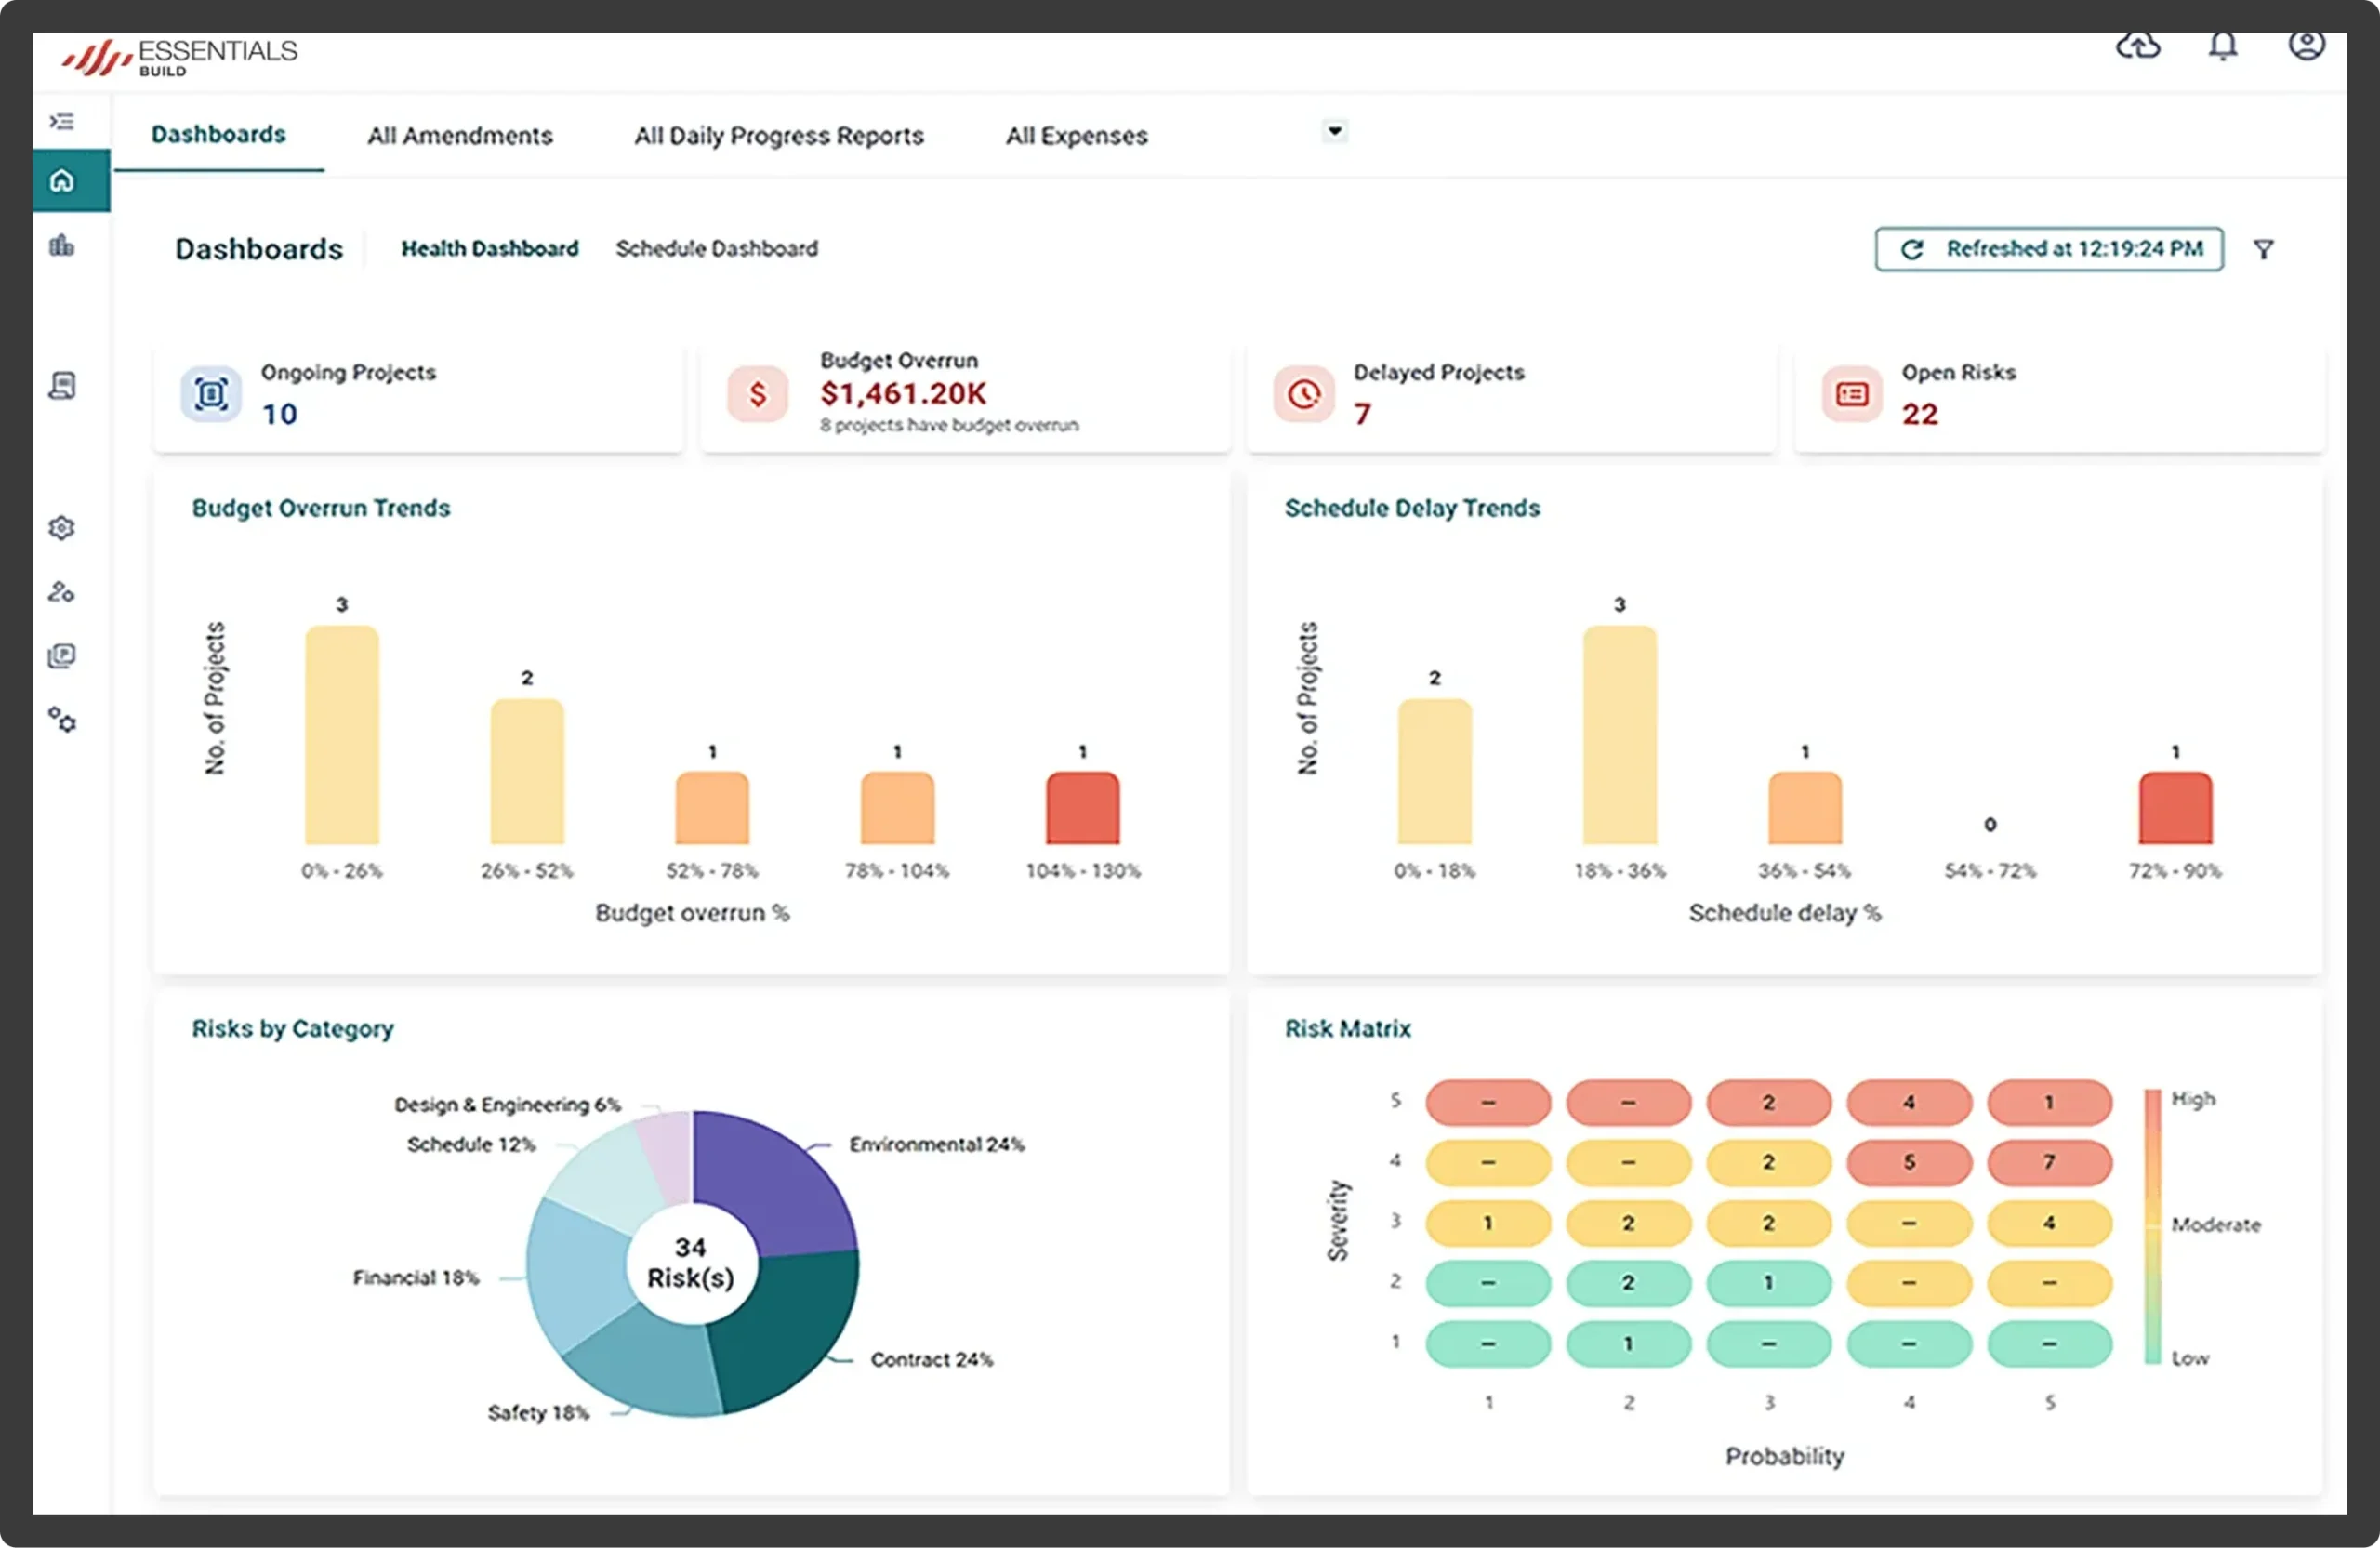
Task: Switch to Schedule Dashboard view
Action: (x=717, y=249)
